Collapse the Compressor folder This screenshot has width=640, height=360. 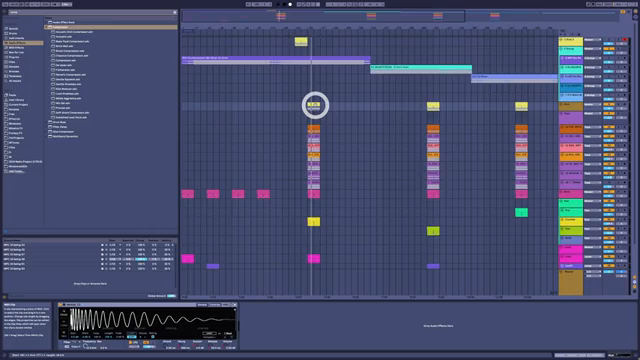point(46,27)
